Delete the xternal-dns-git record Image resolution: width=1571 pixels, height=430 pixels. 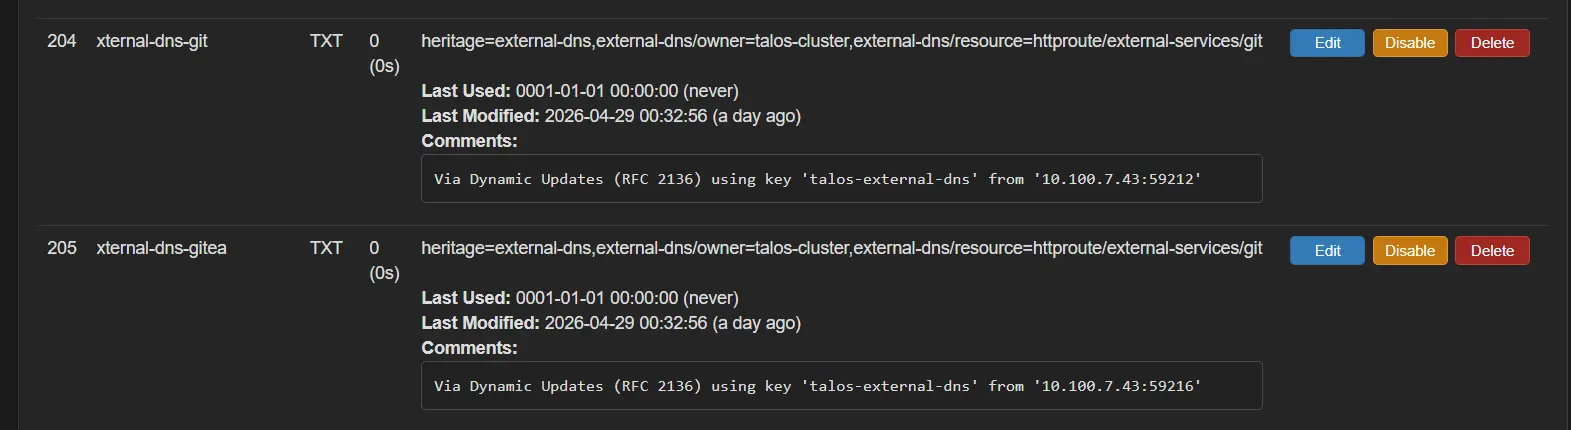[x=1492, y=43]
